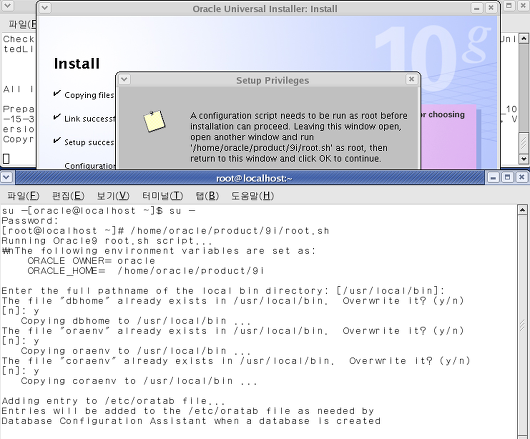Open the 파일 menu of the background terminal window
This screenshot has width=530, height=439.
22,24
